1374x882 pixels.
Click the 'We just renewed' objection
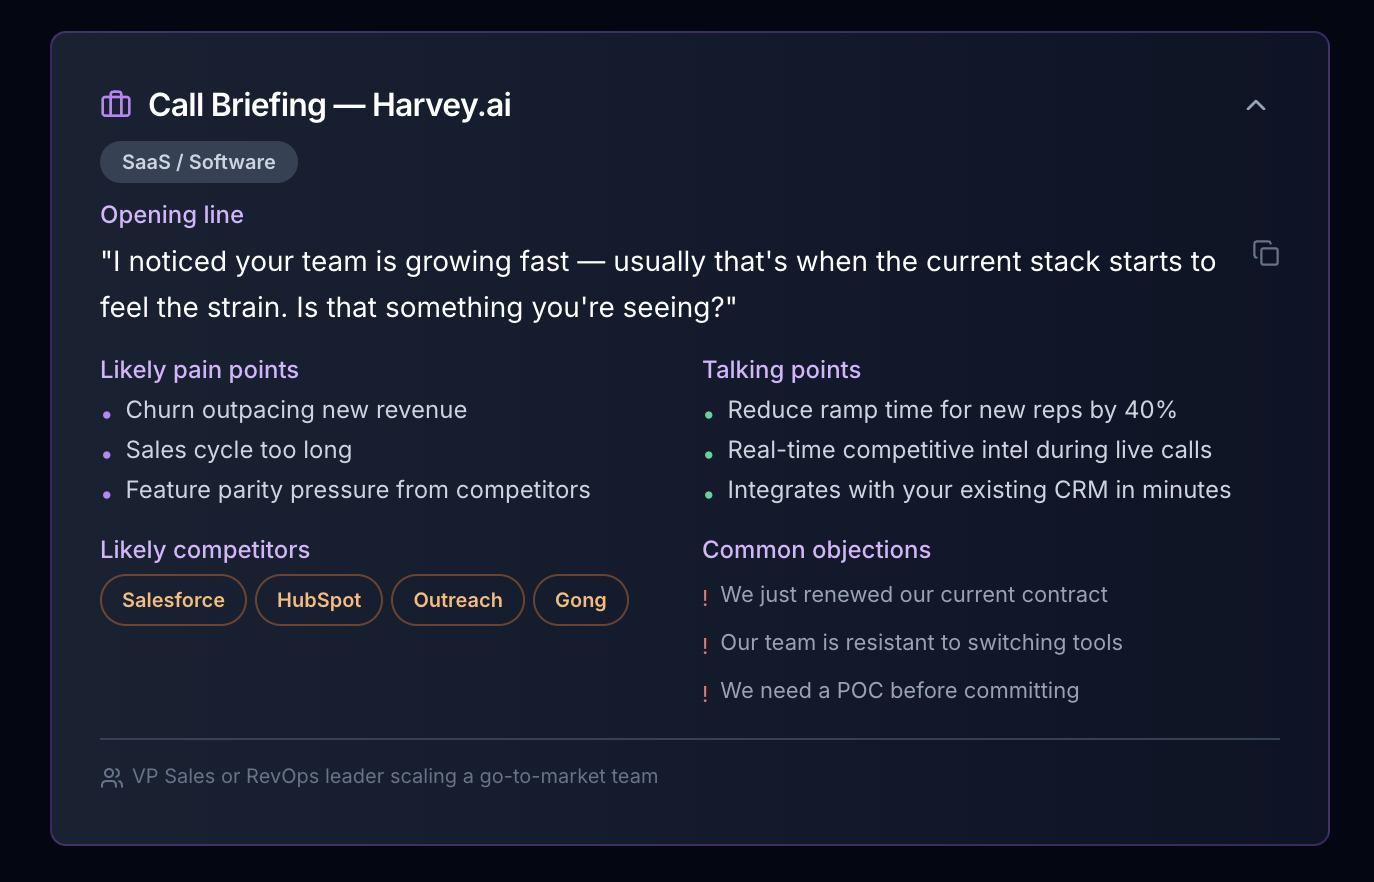pyautogui.click(x=914, y=595)
